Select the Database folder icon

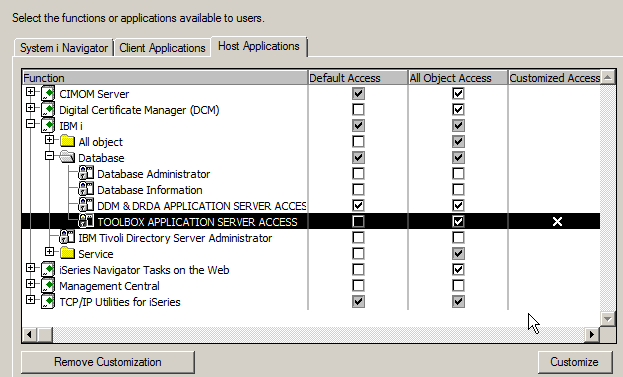pos(67,157)
